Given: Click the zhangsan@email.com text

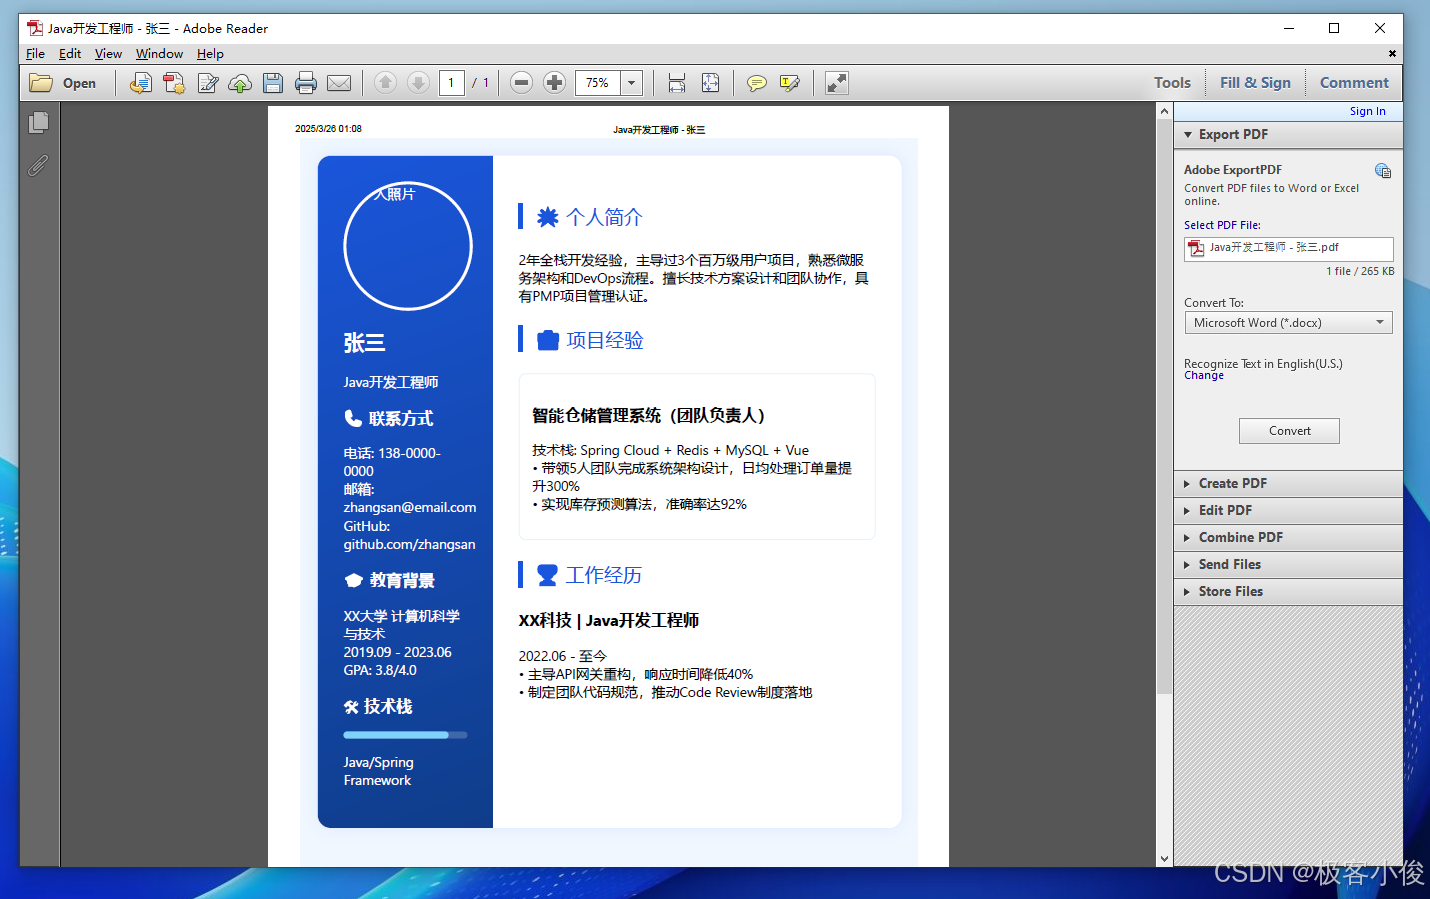Looking at the screenshot, I should point(410,508).
